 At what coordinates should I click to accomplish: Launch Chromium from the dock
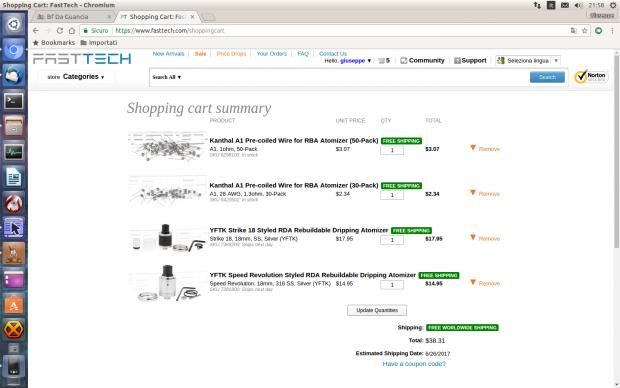[13, 50]
